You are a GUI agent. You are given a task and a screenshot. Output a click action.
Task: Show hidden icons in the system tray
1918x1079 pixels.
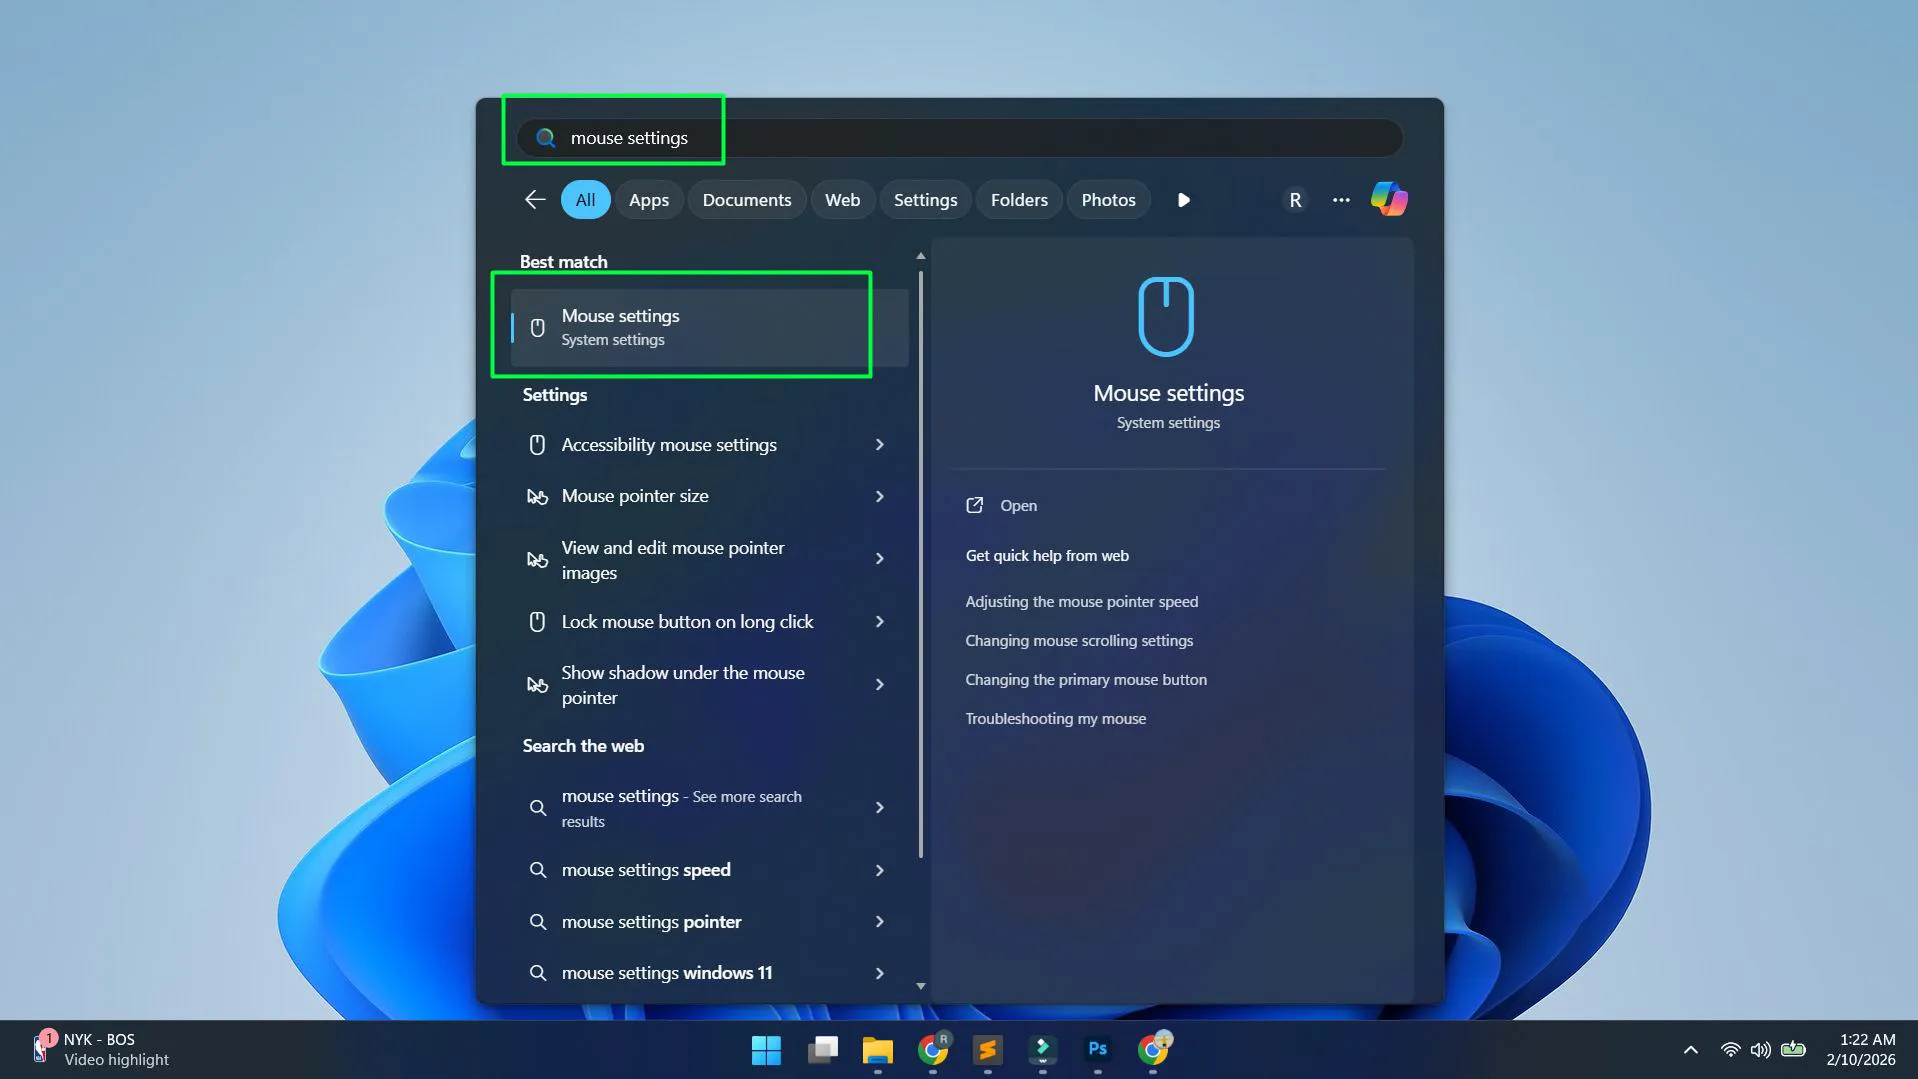(x=1691, y=1049)
